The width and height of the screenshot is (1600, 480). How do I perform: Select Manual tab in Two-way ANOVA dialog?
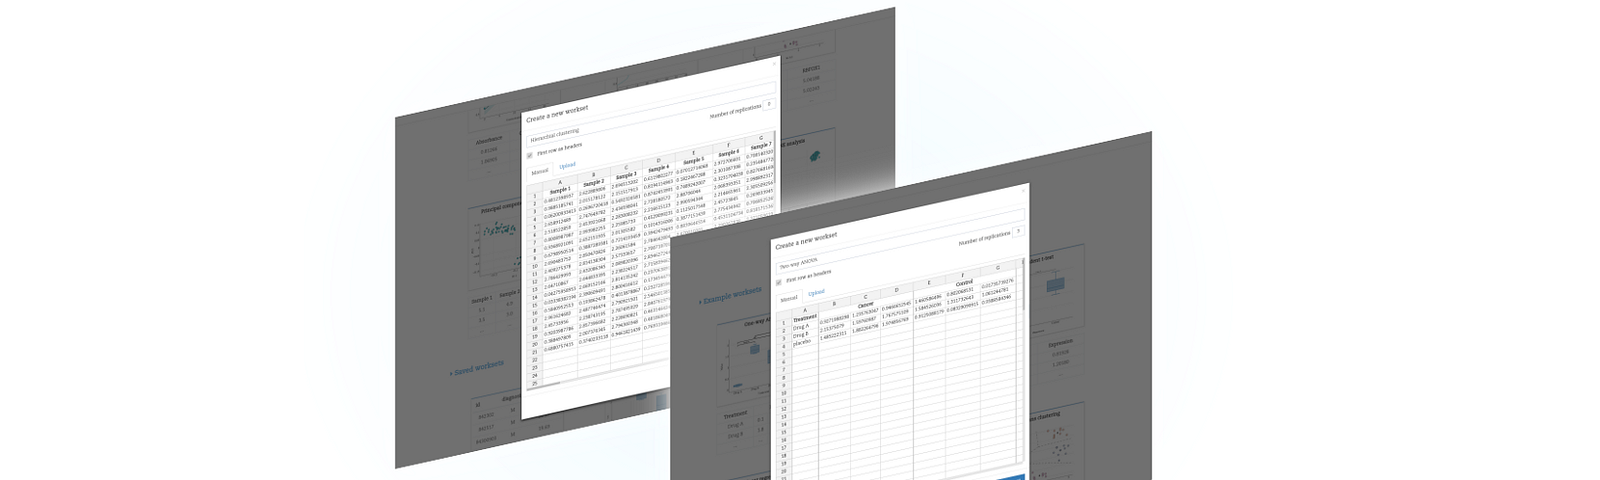click(788, 298)
